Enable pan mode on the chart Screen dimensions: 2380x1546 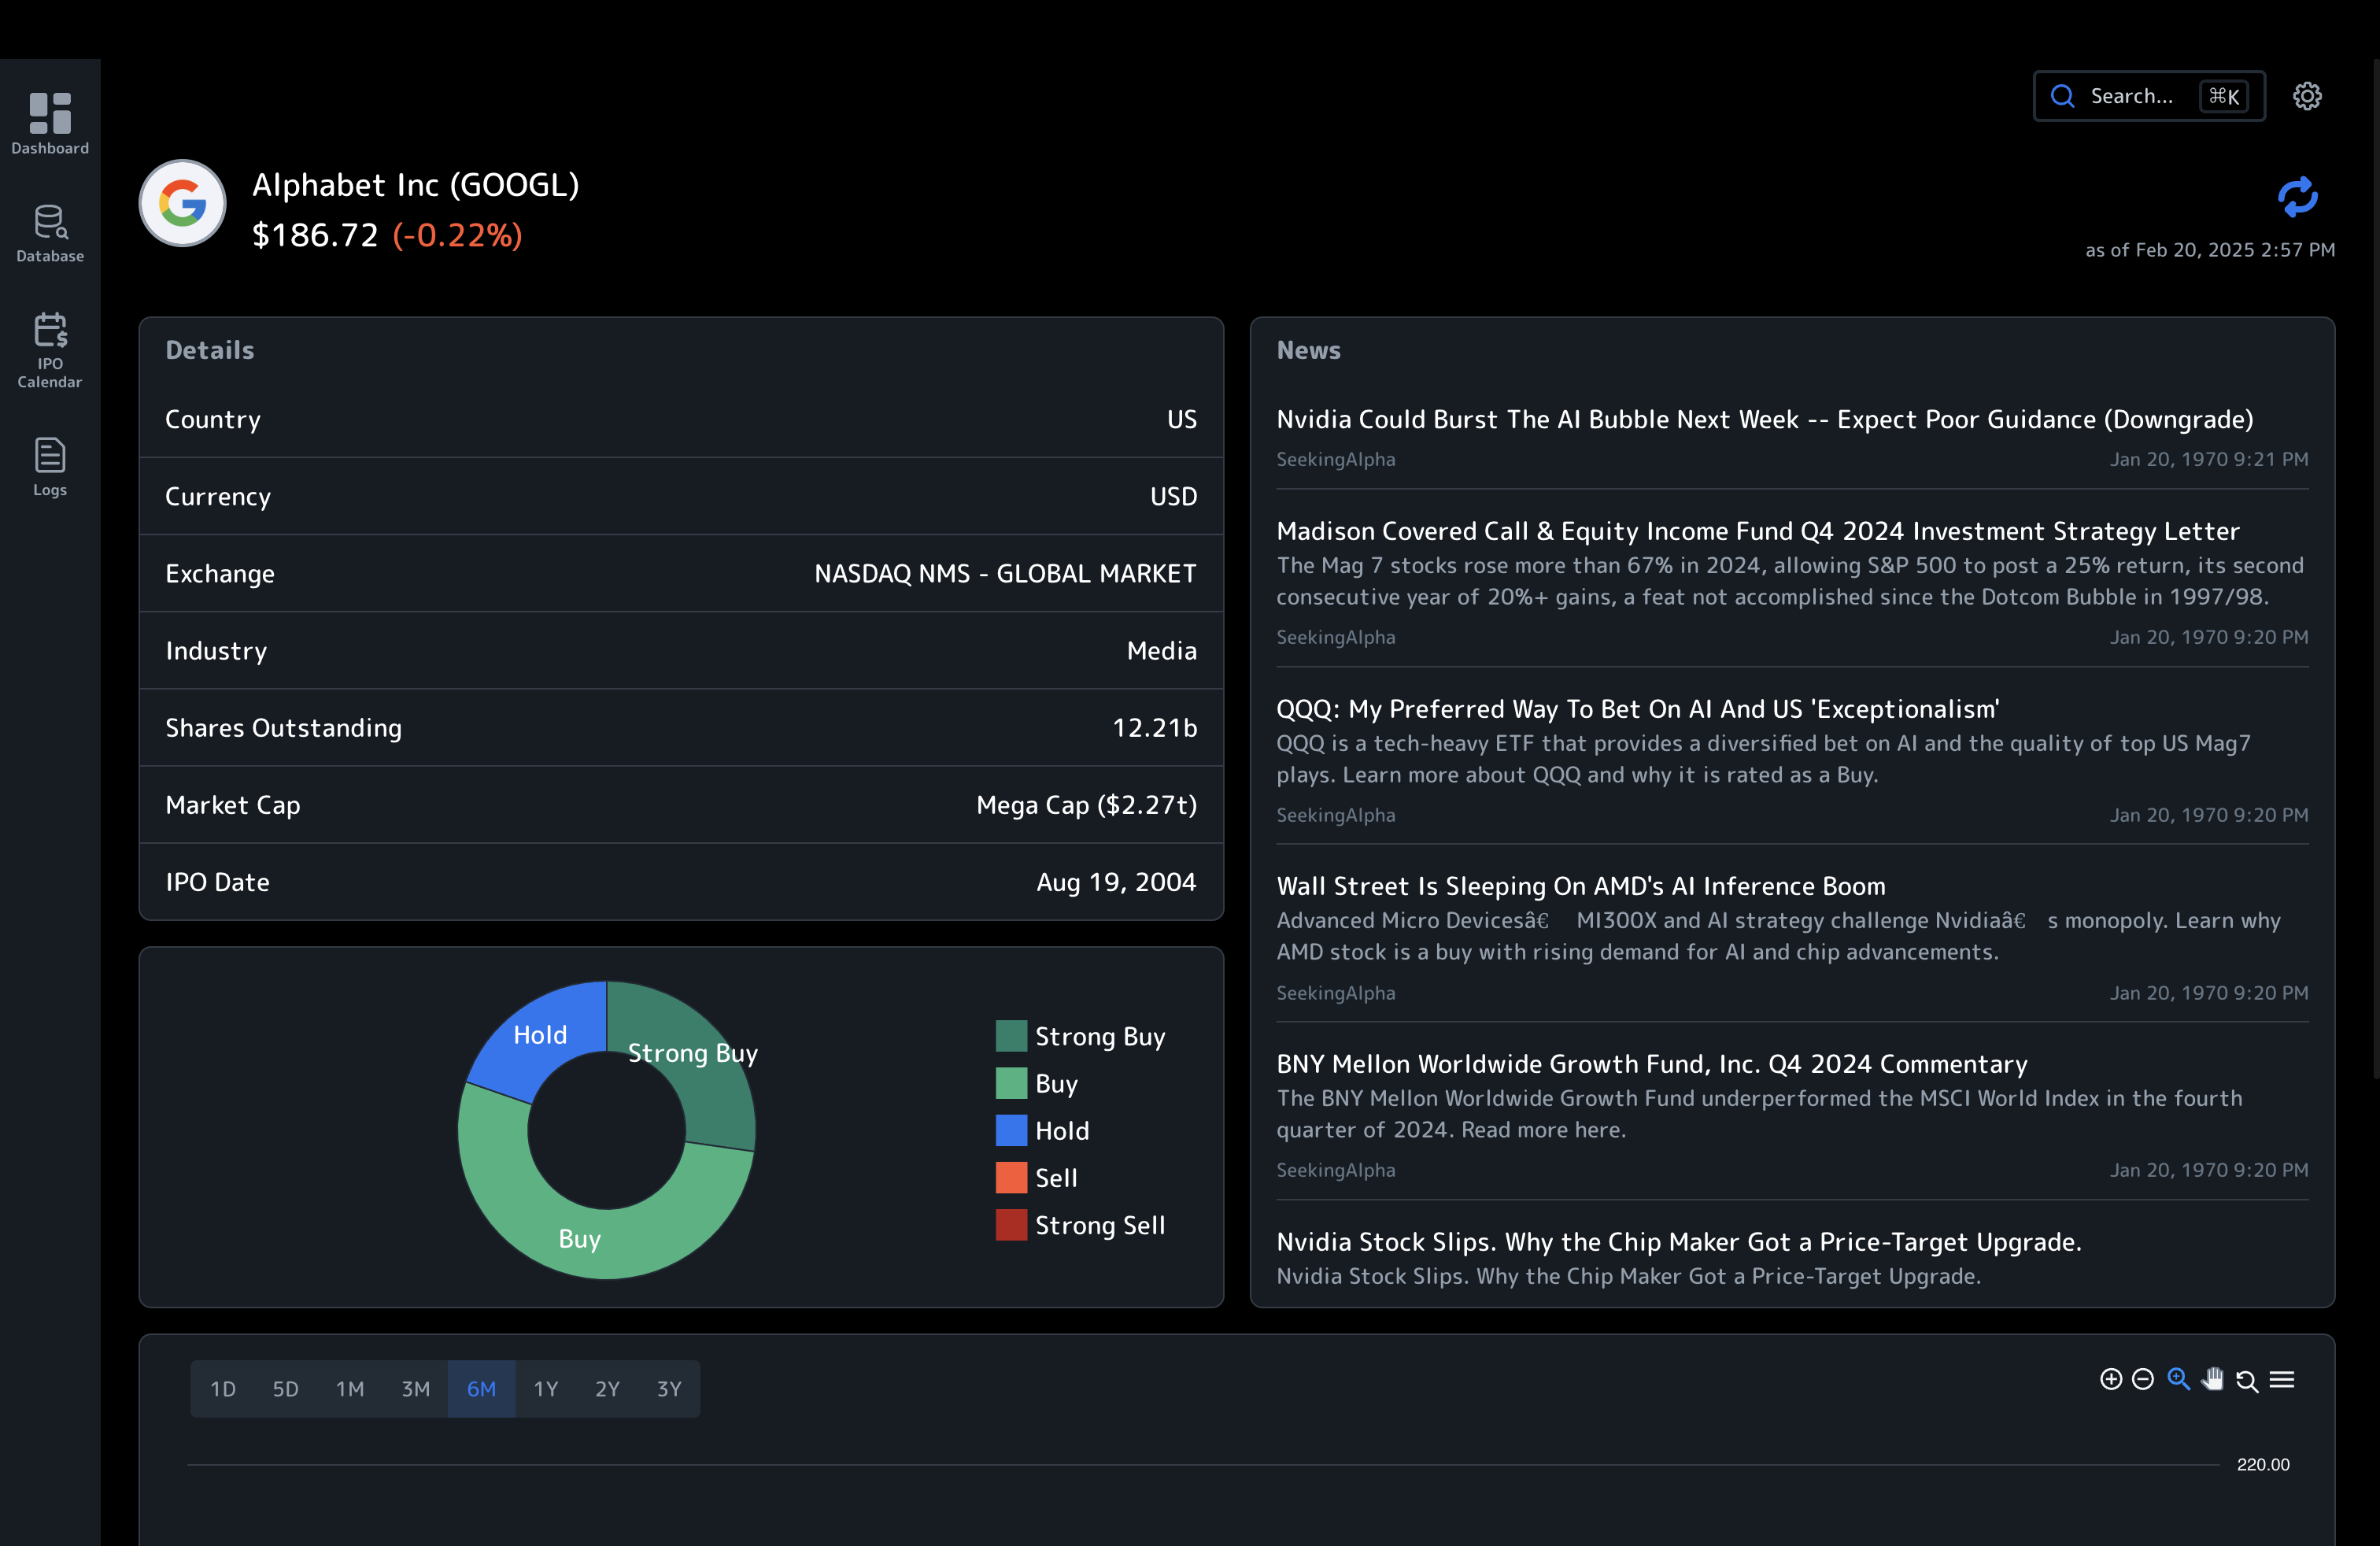click(x=2213, y=1379)
